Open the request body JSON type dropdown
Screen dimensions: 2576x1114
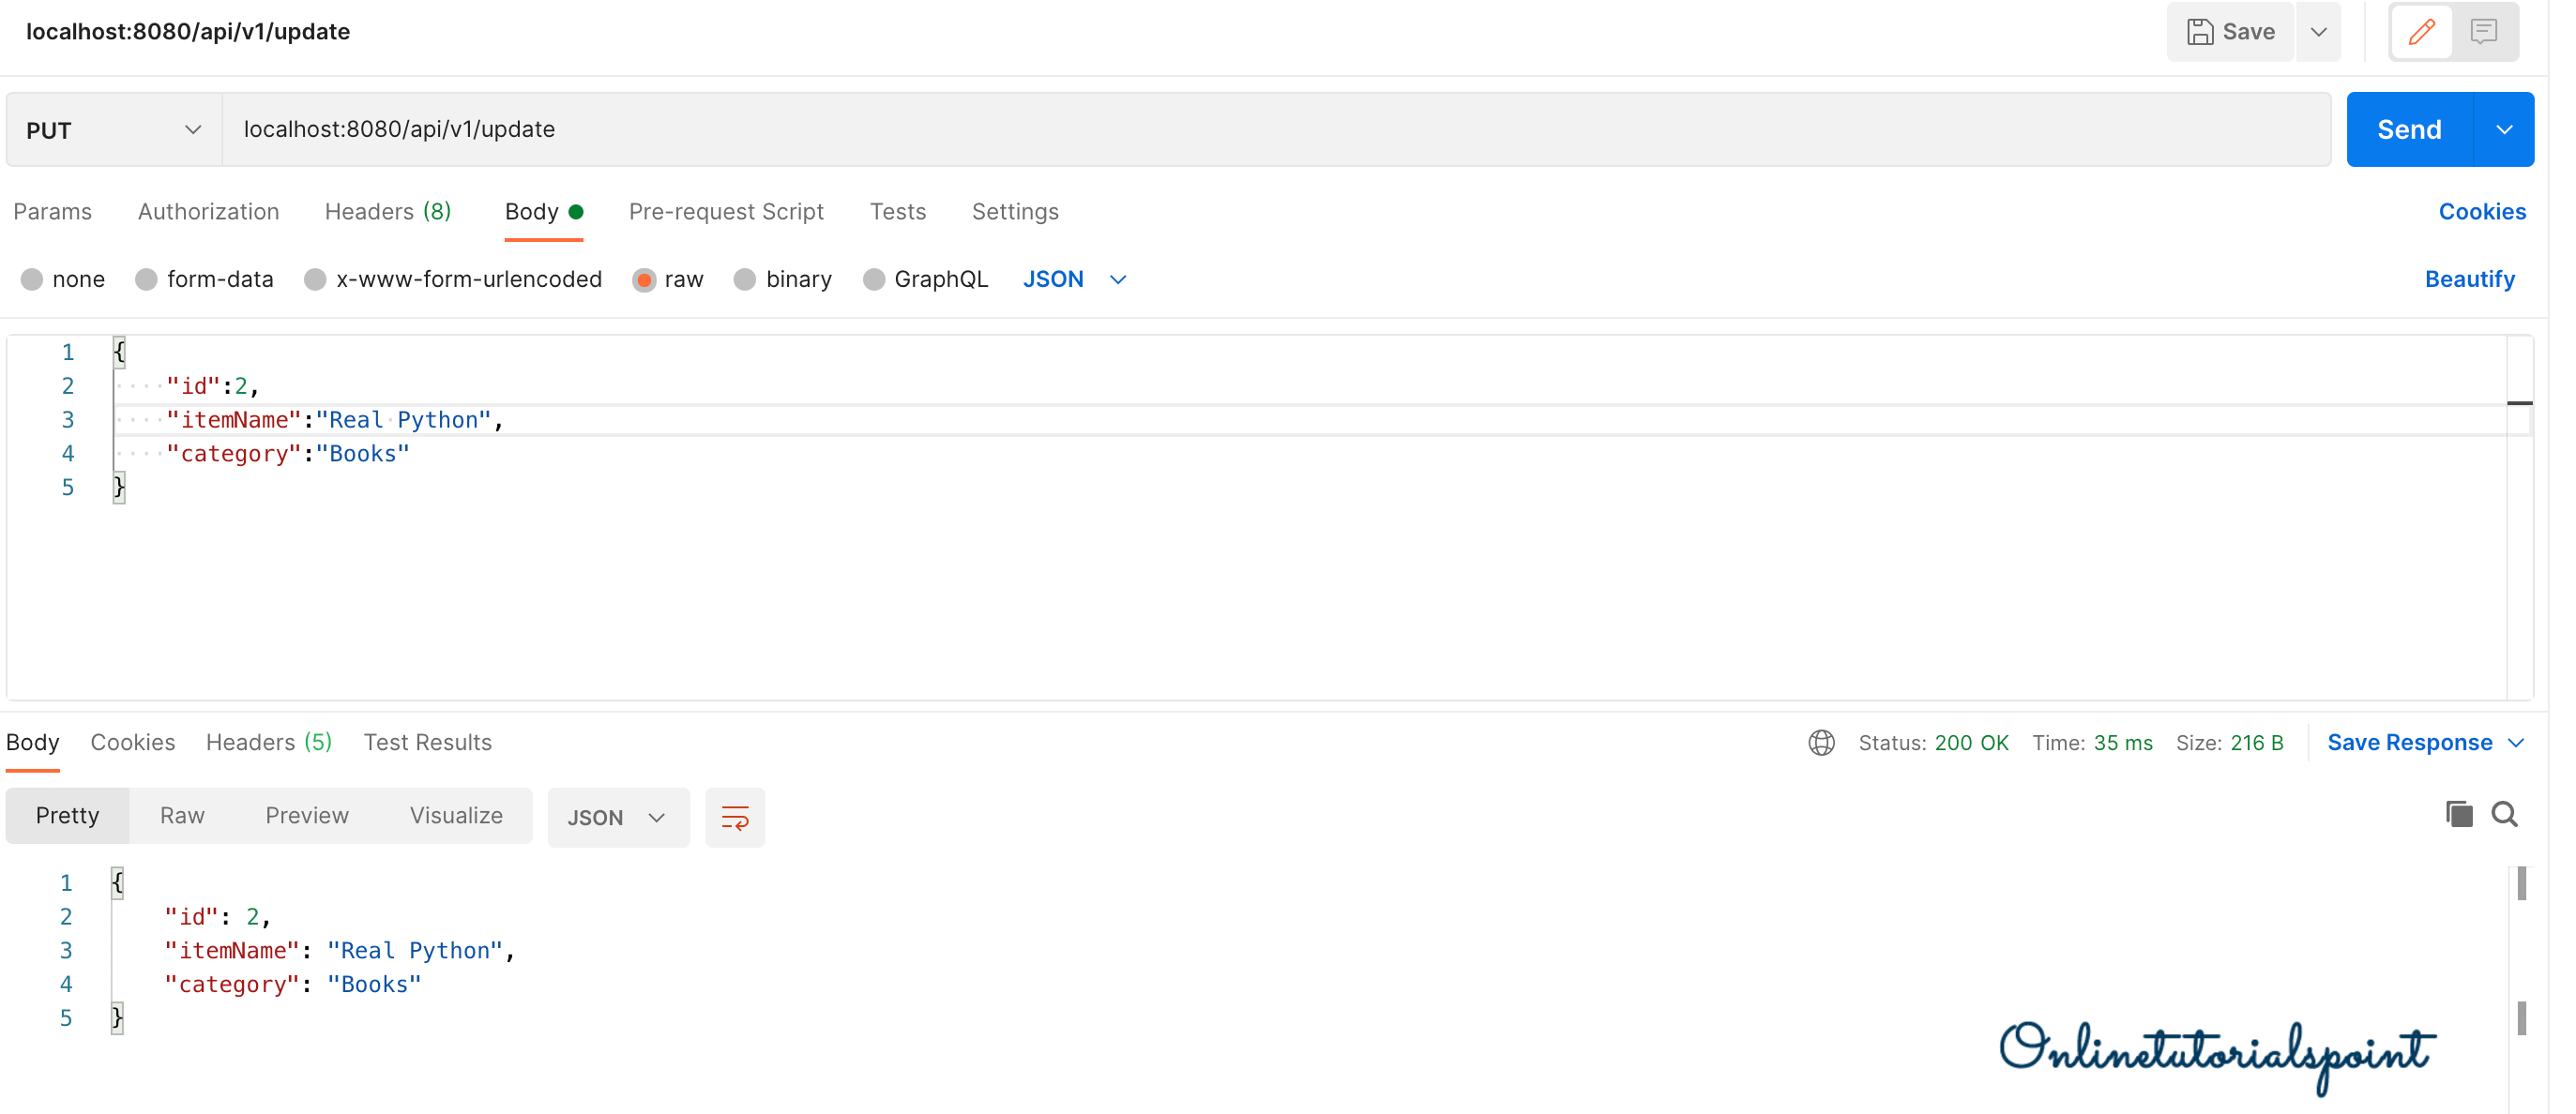[x=1074, y=280]
